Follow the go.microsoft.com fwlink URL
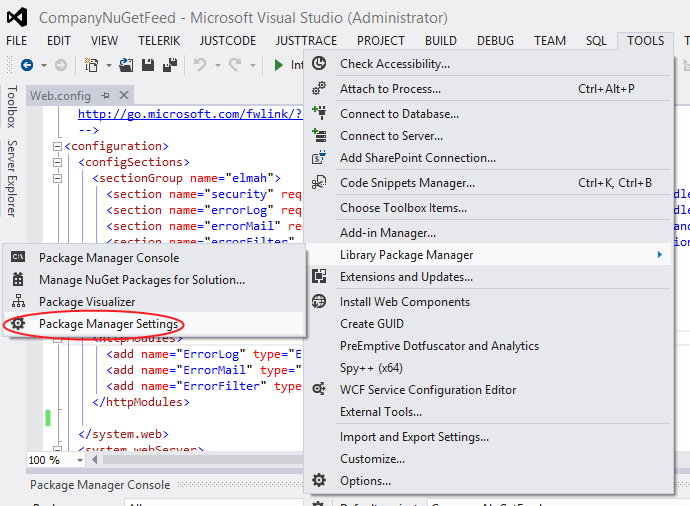The image size is (690, 506). point(190,114)
